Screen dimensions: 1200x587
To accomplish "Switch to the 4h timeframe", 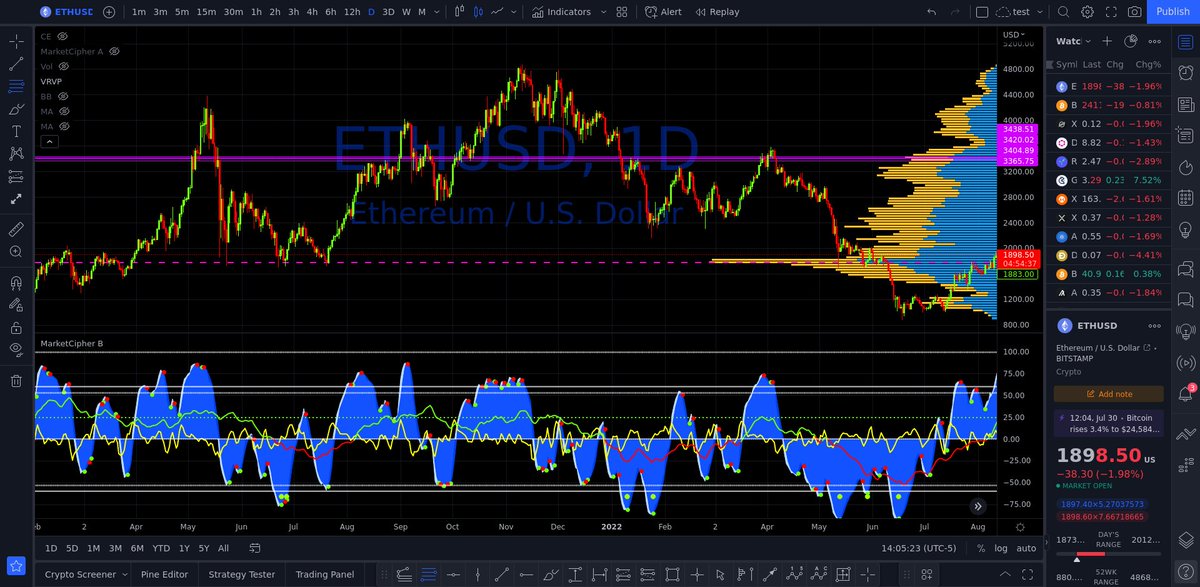I will [311, 12].
